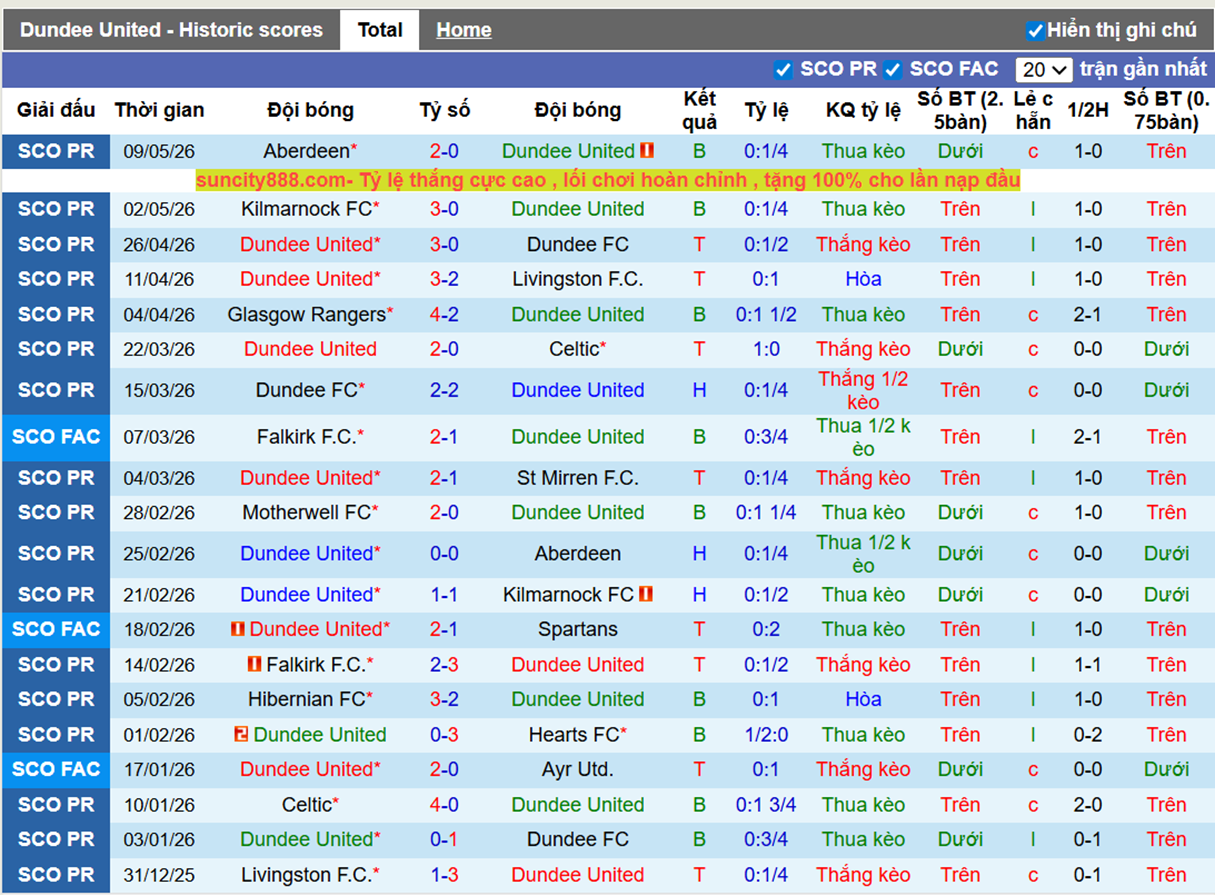The image size is (1215, 895).
Task: Click red card icon before Dundee United 18/02/26
Action: pyautogui.click(x=237, y=629)
